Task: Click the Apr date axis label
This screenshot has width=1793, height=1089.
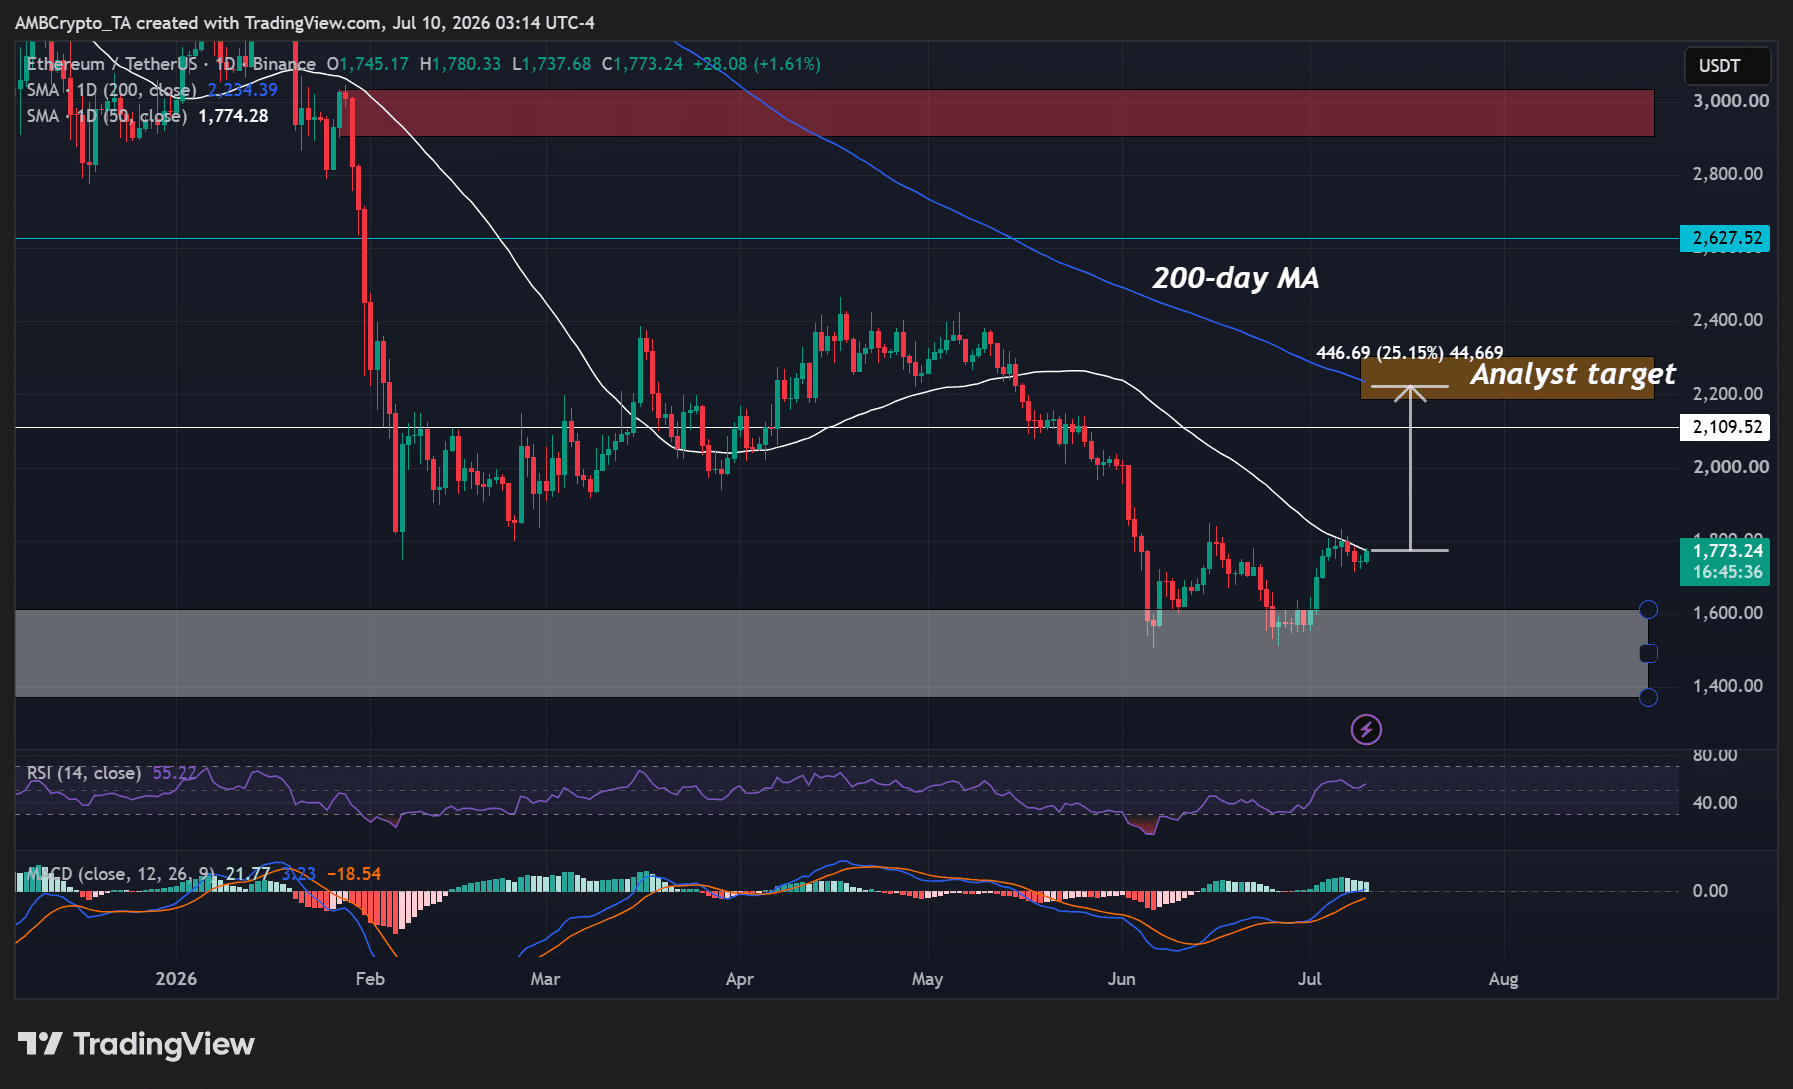Action: (739, 979)
